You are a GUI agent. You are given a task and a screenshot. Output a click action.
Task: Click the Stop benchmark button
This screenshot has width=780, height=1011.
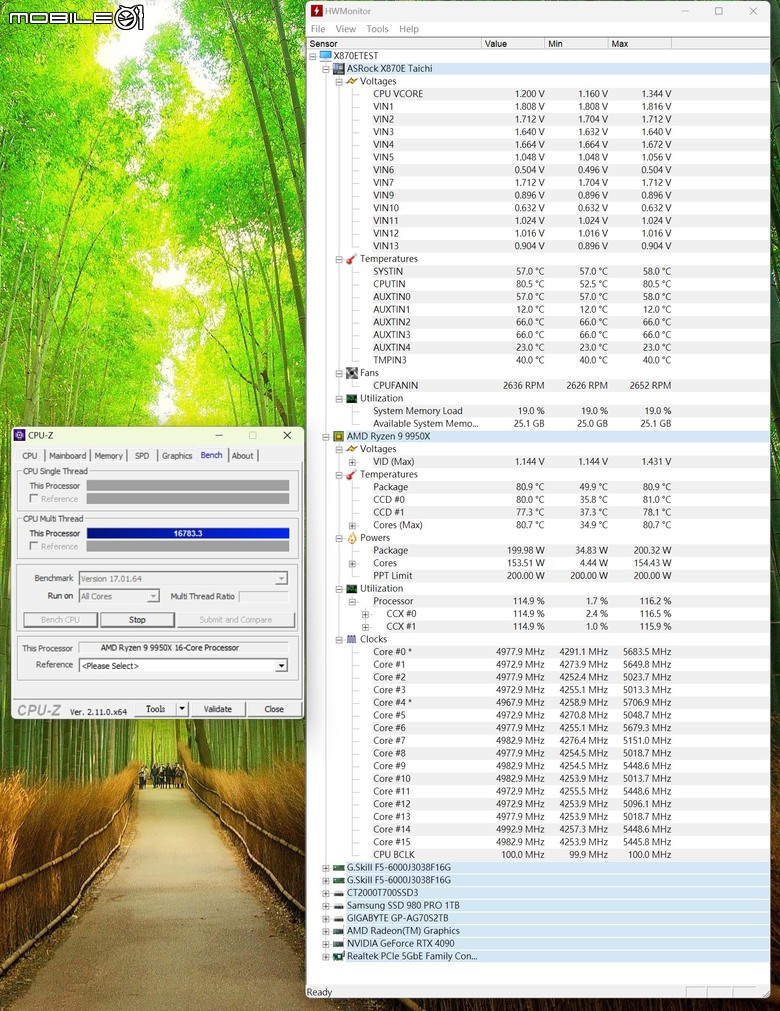(137, 620)
